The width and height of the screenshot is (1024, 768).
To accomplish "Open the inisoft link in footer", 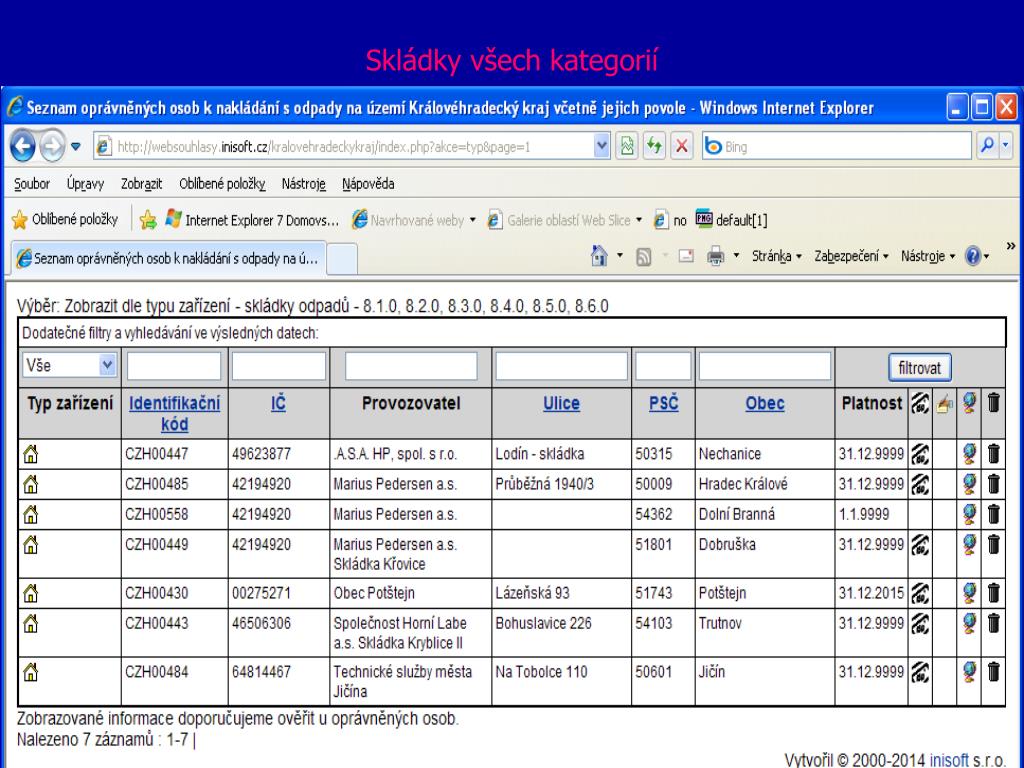I will coord(949,760).
